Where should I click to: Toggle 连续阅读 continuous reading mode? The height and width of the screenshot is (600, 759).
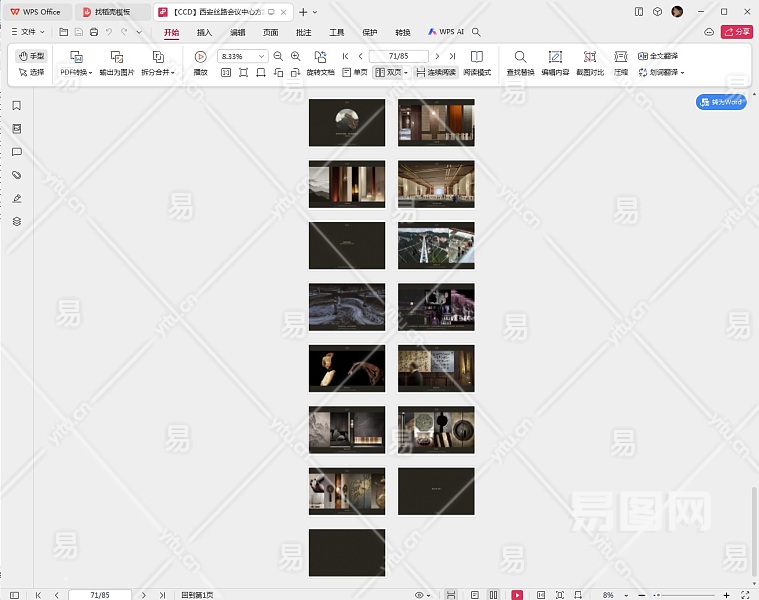tap(436, 73)
